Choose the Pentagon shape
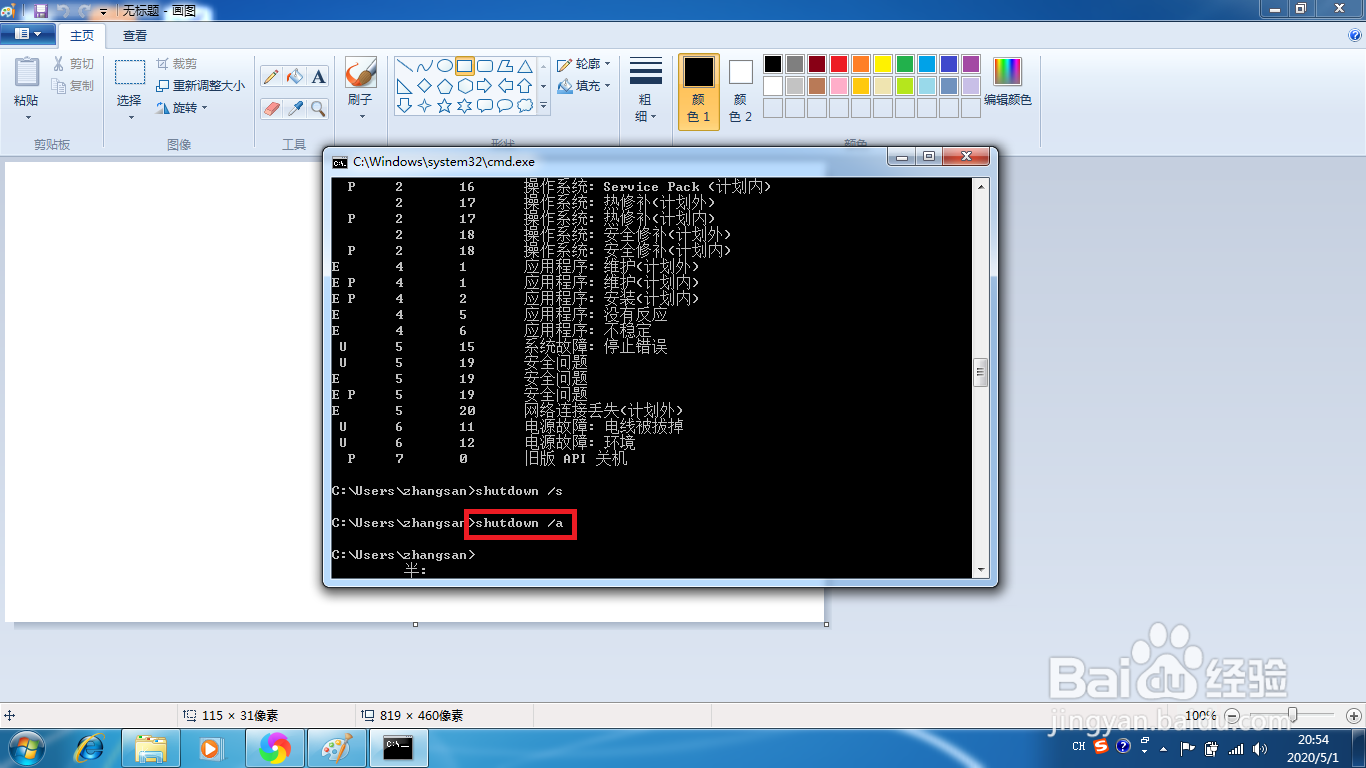This screenshot has height=768, width=1366. coord(445,86)
